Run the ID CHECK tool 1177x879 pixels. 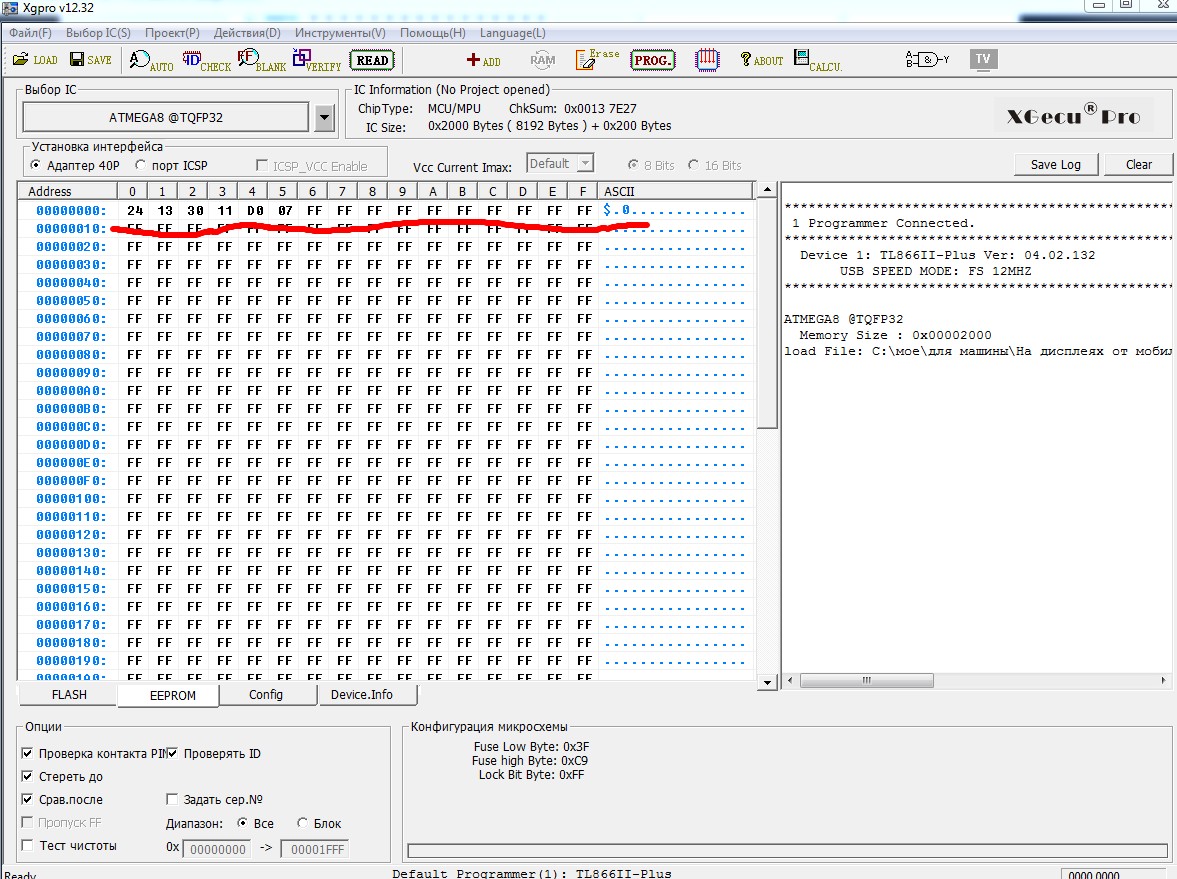[206, 61]
